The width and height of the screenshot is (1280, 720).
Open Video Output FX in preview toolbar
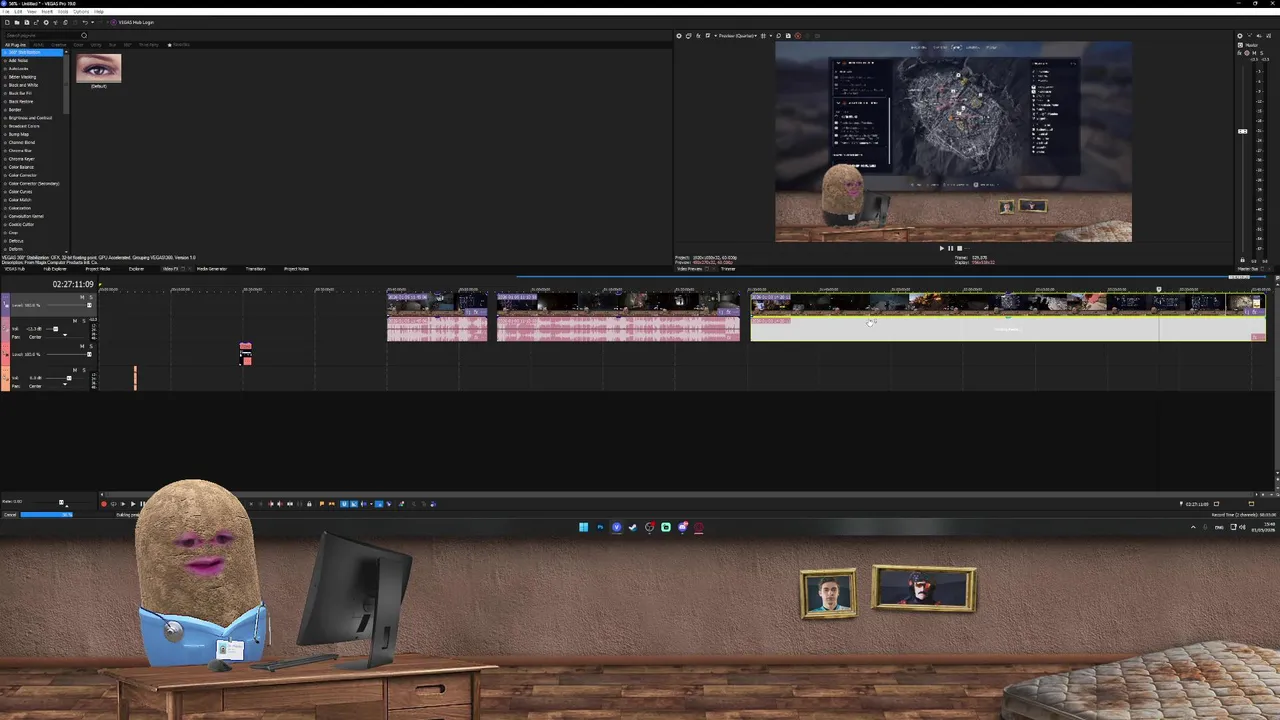698,36
